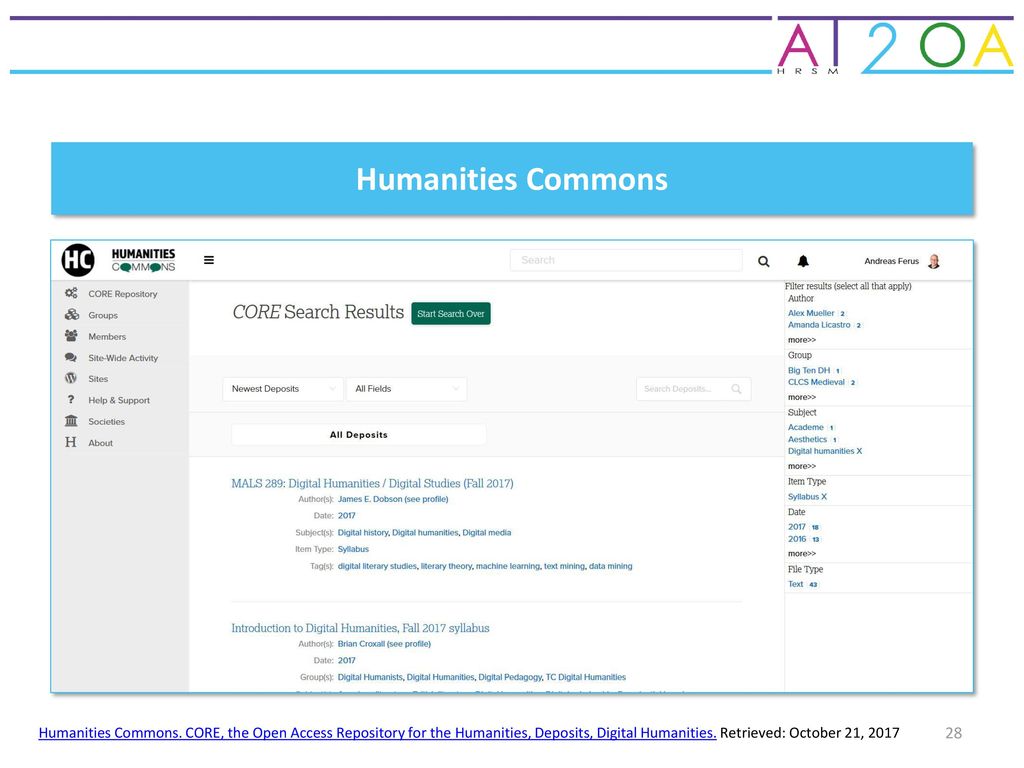Remove Syllabus item type filter
Image resolution: width=1024 pixels, height=768 pixels.
click(807, 497)
